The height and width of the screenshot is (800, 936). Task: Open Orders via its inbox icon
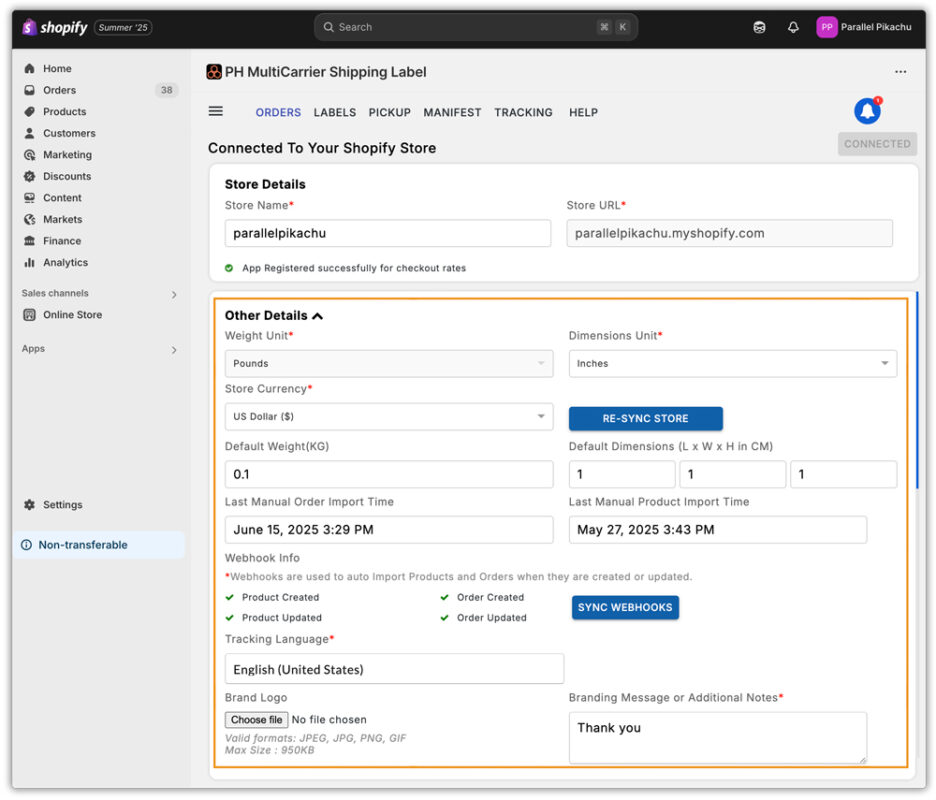(29, 90)
